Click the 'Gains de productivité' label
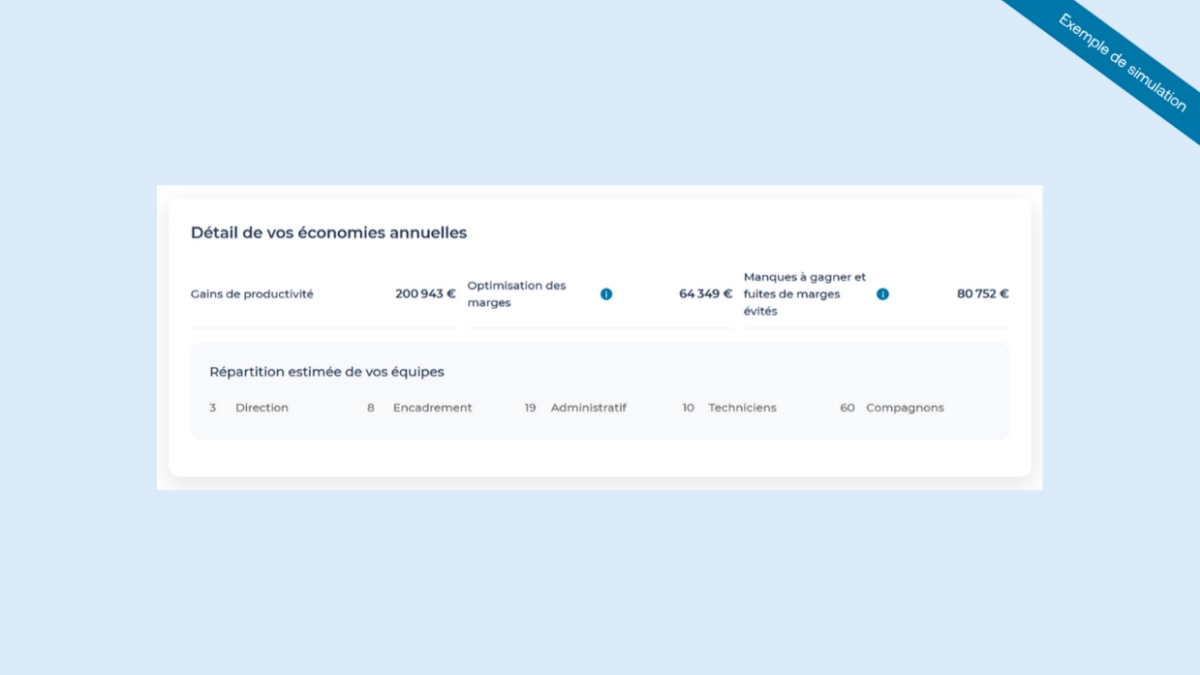Viewport: 1200px width, 675px height. click(252, 294)
